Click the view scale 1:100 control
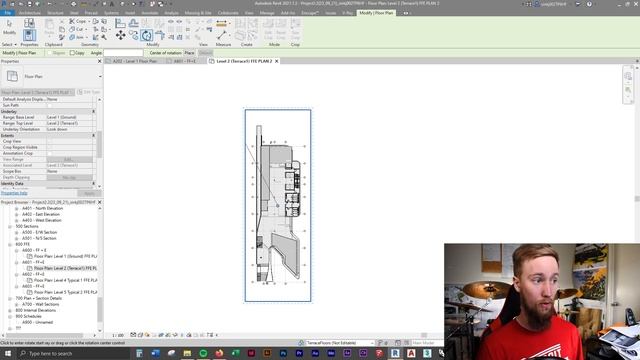640x360 pixels. pos(118,335)
